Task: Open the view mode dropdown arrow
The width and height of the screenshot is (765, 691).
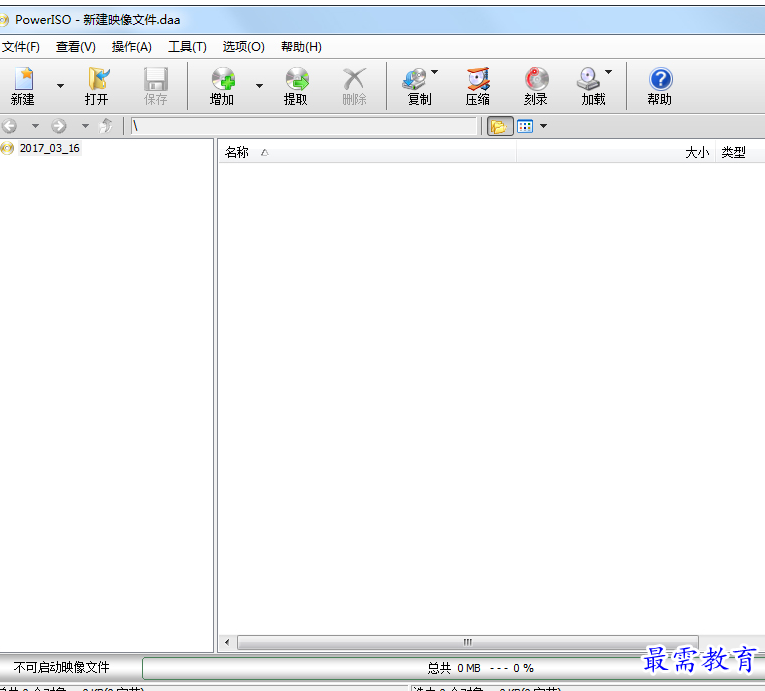Action: [544, 126]
